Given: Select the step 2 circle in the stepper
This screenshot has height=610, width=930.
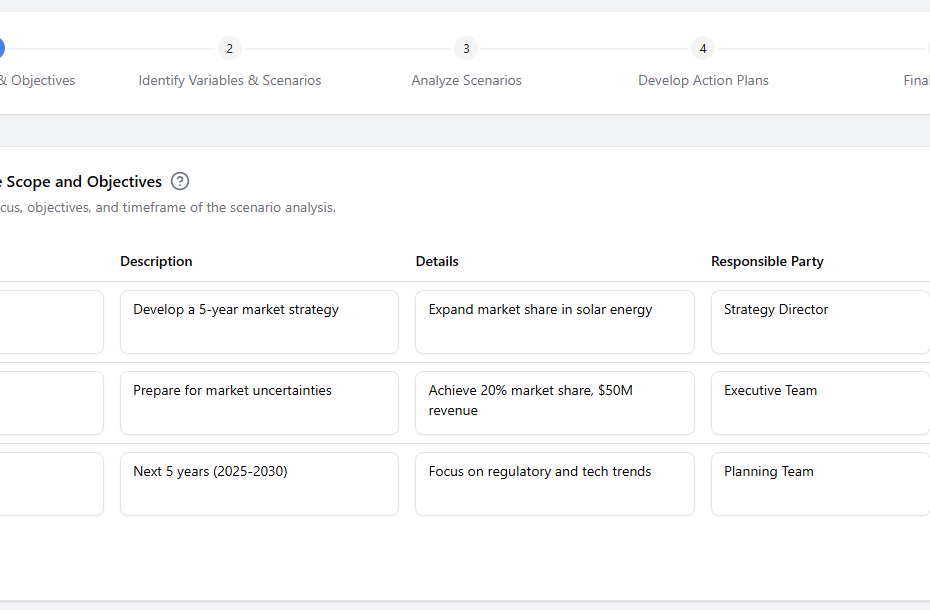Looking at the screenshot, I should tap(229, 48).
